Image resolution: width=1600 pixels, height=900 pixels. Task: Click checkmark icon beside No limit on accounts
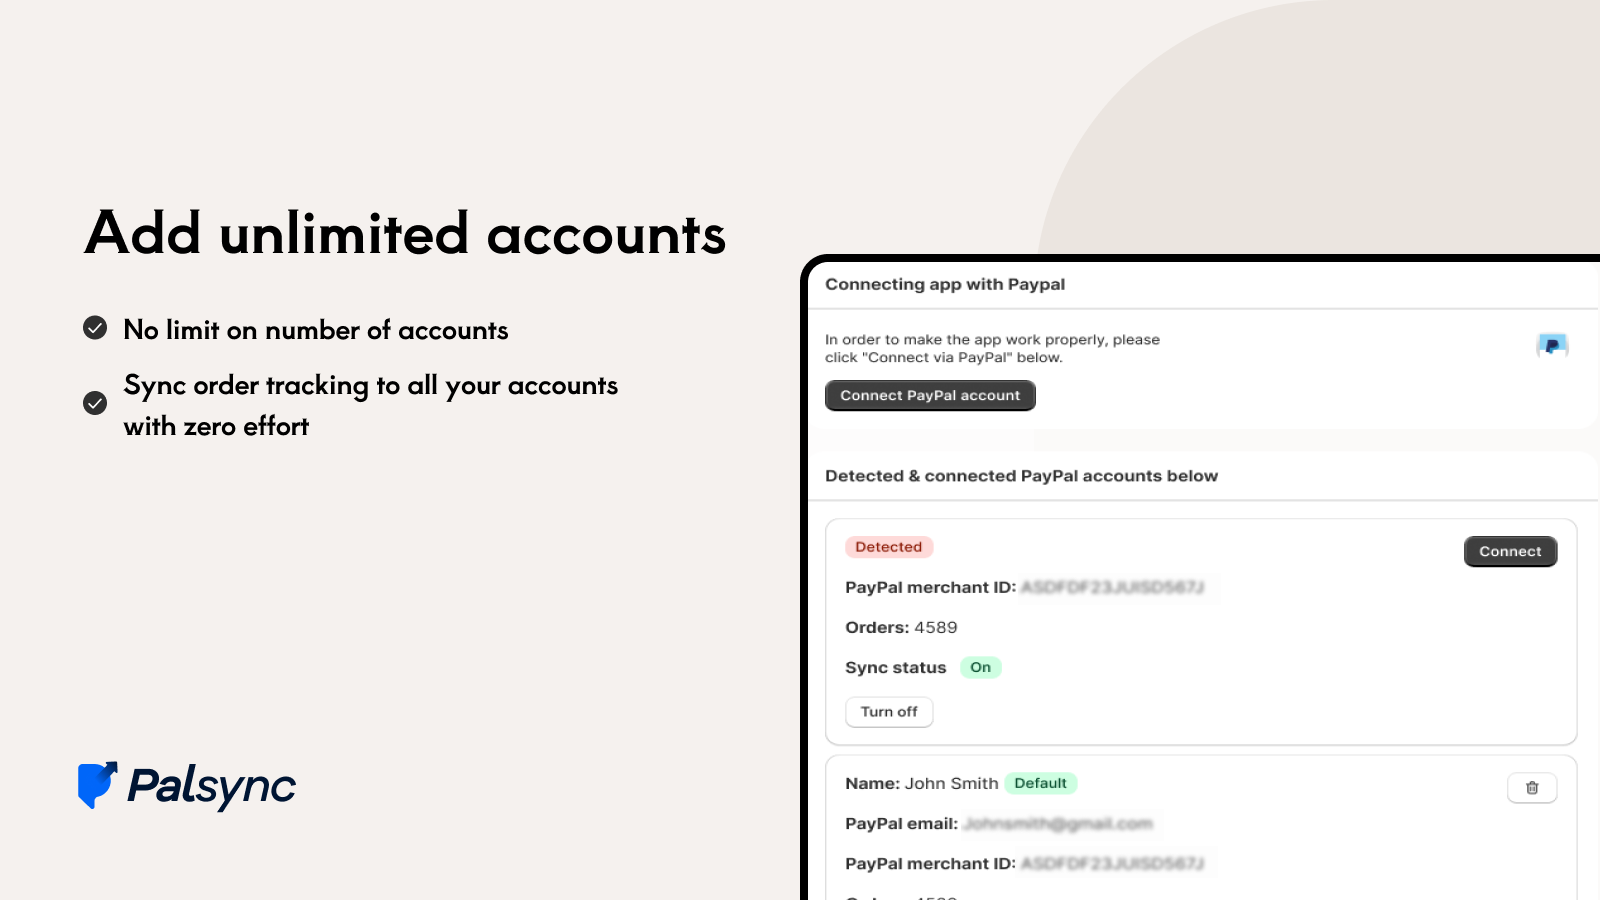(x=95, y=328)
